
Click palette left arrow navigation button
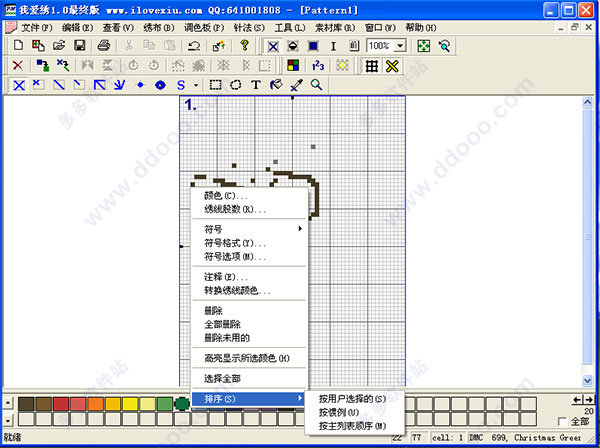(x=577, y=400)
